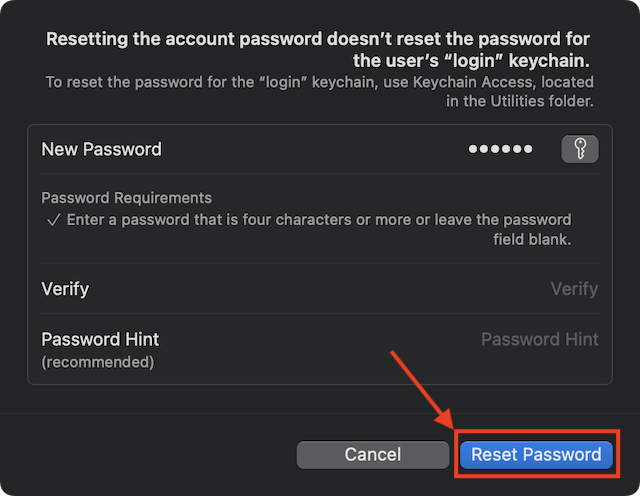Click the "Password Requirements" heading

(x=126, y=198)
